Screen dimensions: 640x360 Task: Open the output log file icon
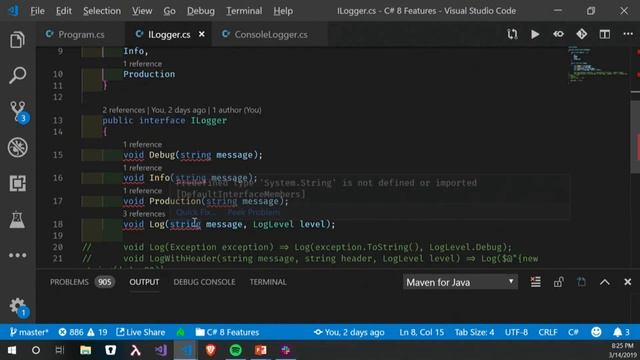pyautogui.click(x=581, y=282)
